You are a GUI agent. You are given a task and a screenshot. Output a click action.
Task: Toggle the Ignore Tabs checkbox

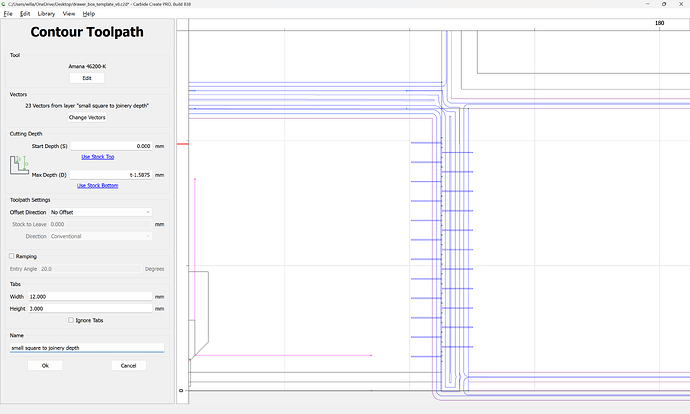70,320
